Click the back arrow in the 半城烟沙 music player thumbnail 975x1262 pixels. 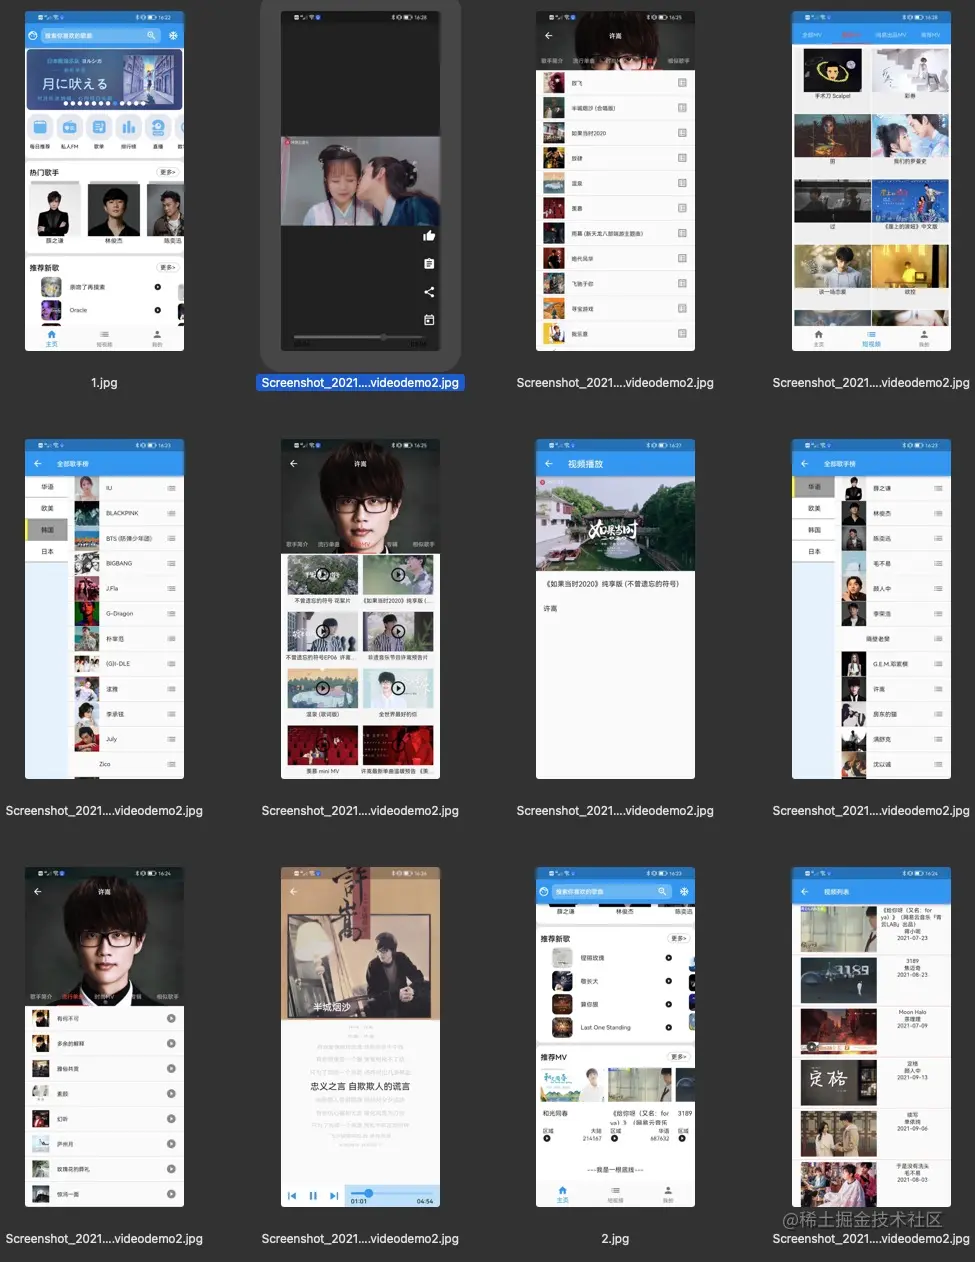(x=293, y=891)
